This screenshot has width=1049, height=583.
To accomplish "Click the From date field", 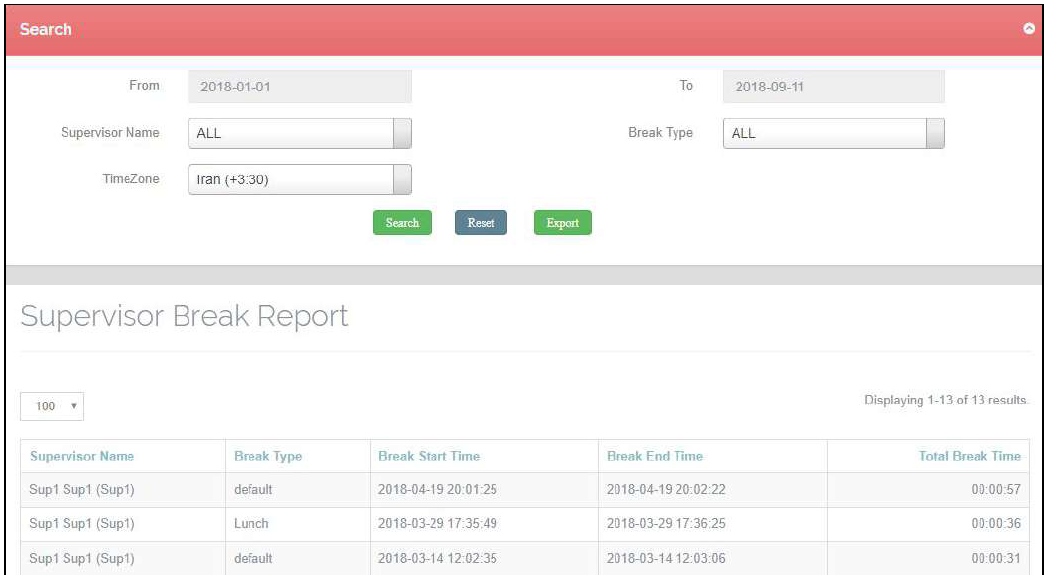I will pyautogui.click(x=299, y=87).
